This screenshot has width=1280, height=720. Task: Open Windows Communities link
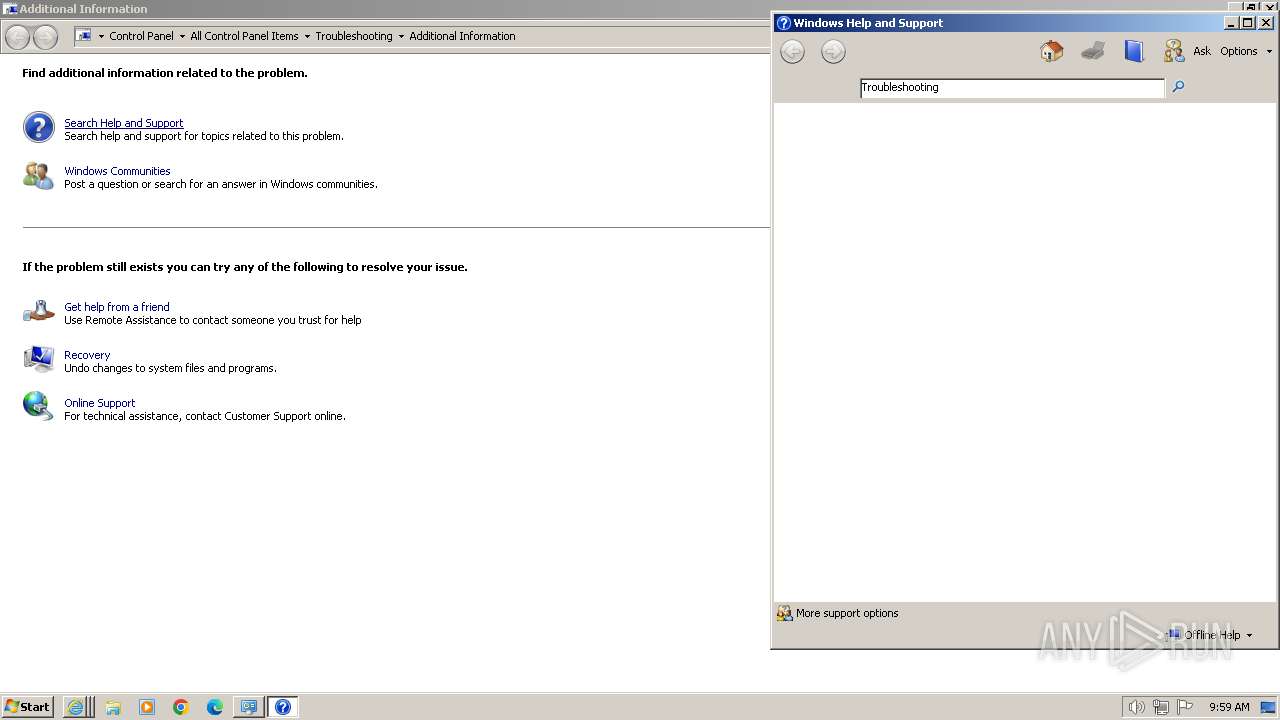[x=117, y=171]
